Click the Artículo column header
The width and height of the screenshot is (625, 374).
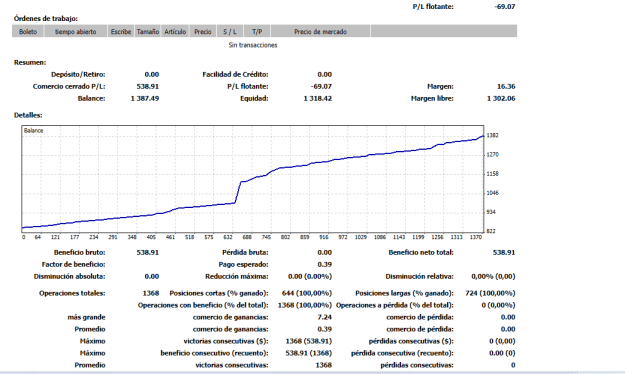pos(175,31)
